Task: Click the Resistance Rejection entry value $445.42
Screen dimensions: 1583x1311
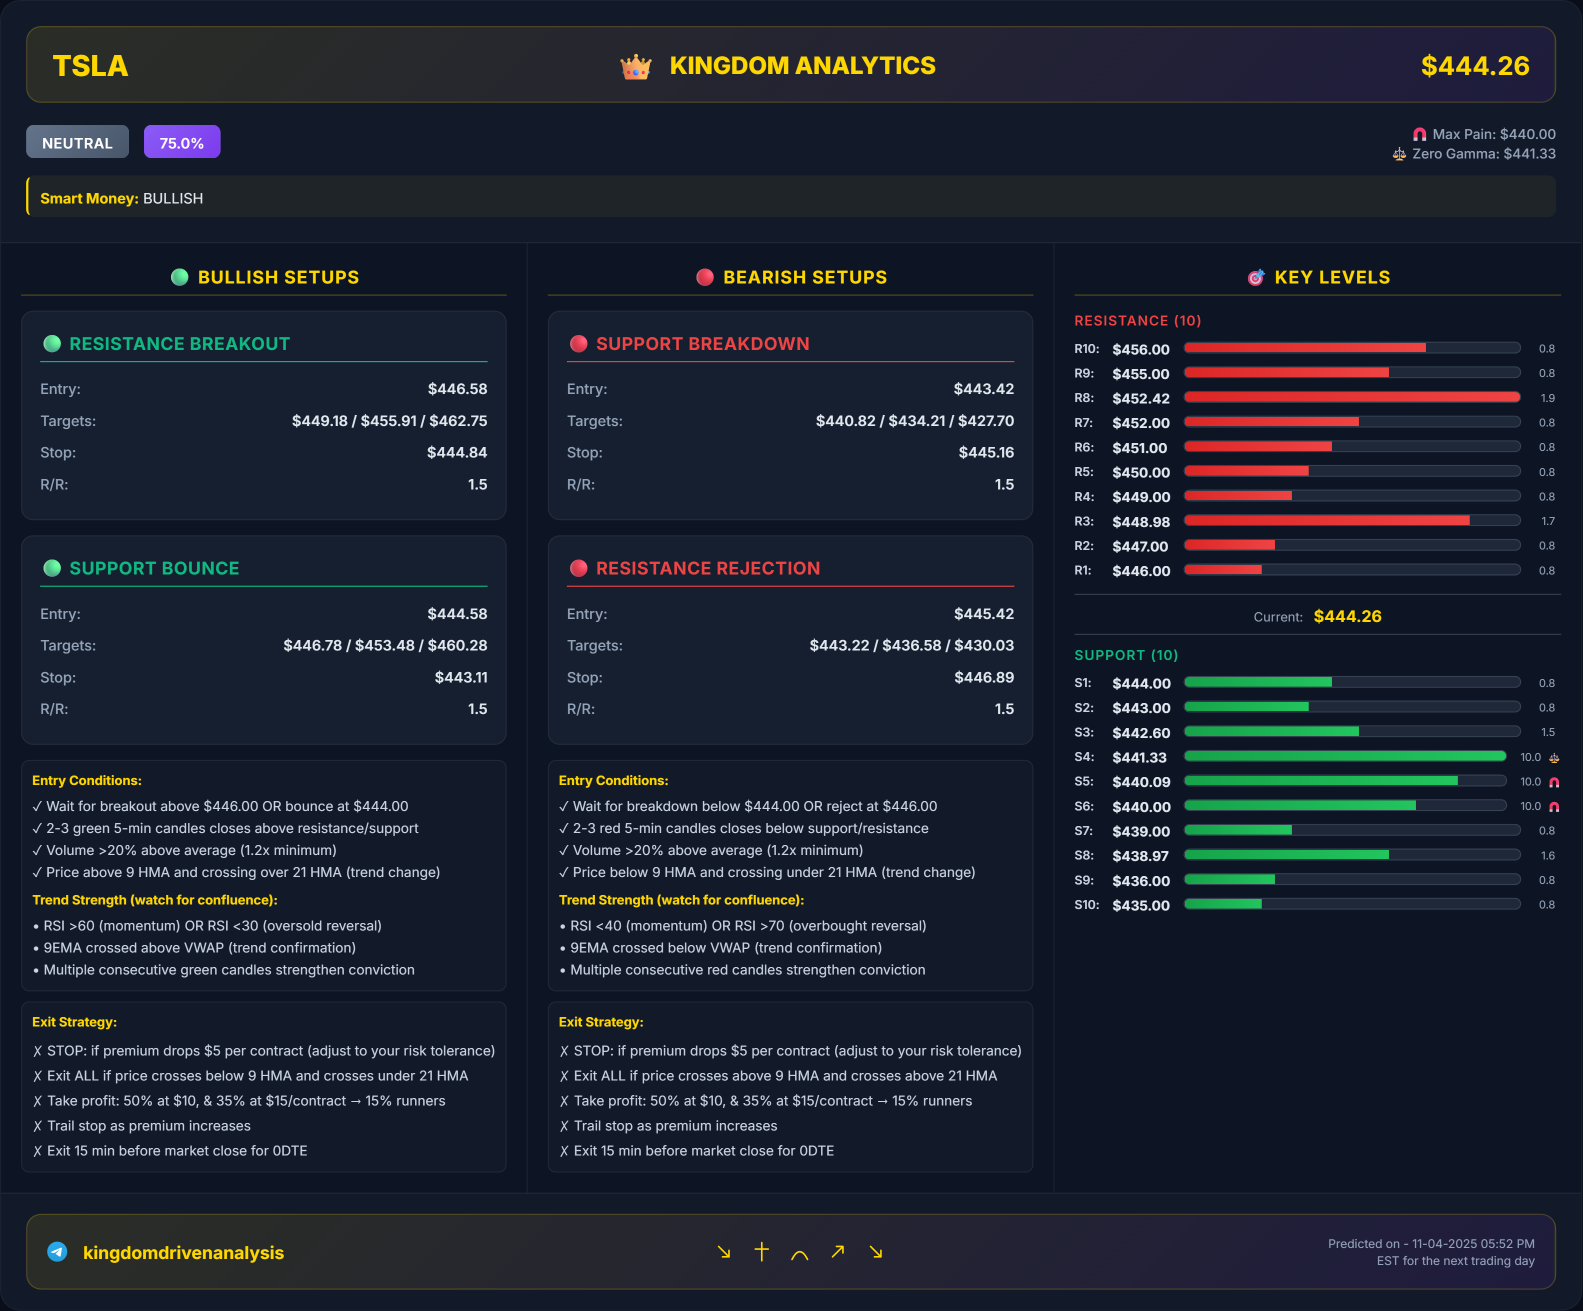Action: (984, 614)
